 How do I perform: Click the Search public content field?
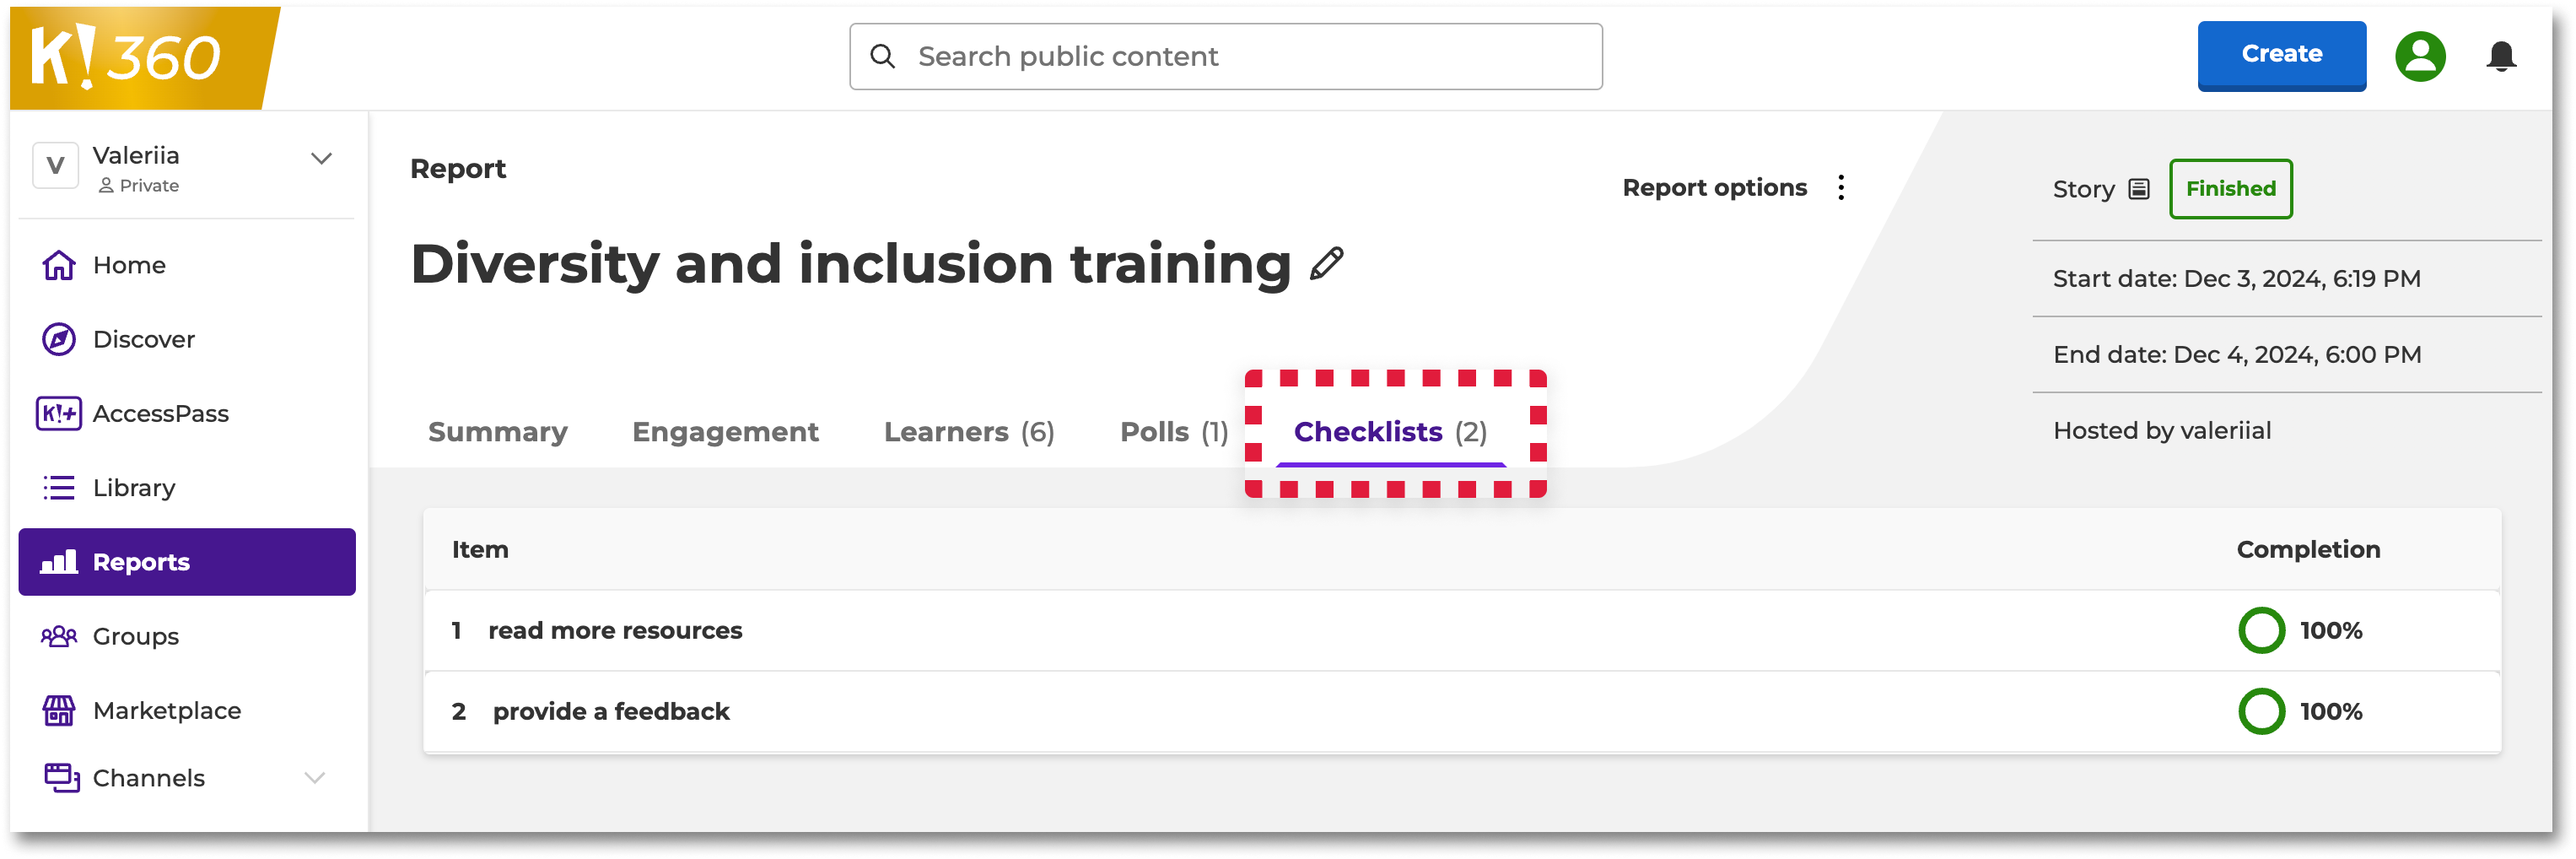(1225, 57)
